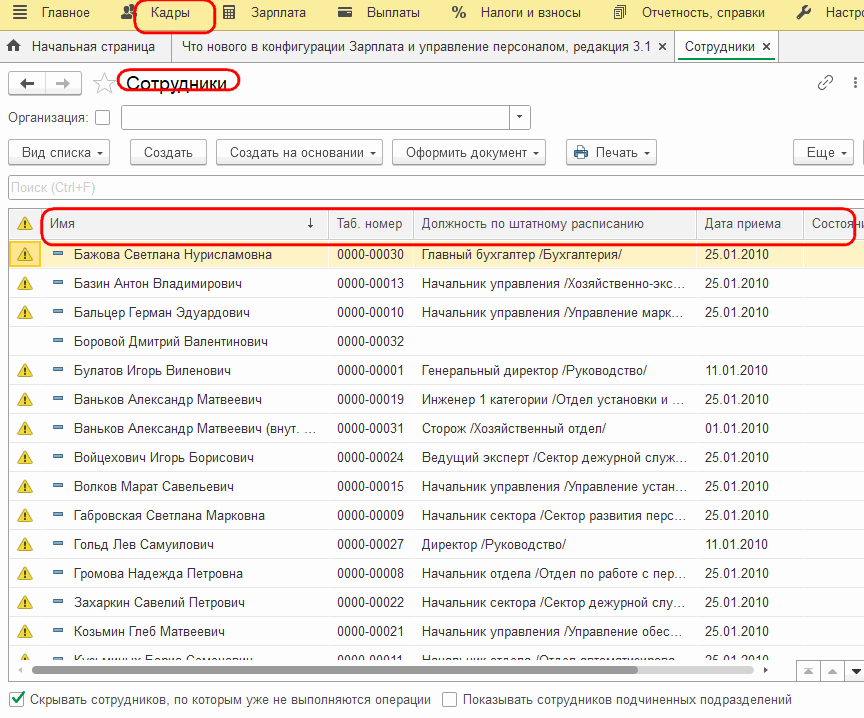Select employee Громова Надежда Петровна

pyautogui.click(x=158, y=574)
